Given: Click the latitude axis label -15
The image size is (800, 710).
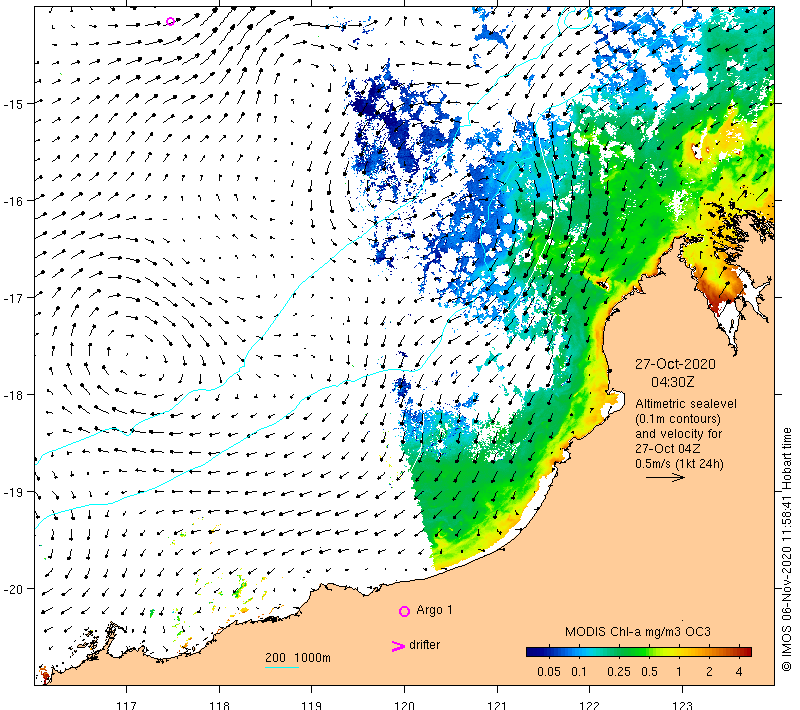Looking at the screenshot, I should (x=13, y=104).
